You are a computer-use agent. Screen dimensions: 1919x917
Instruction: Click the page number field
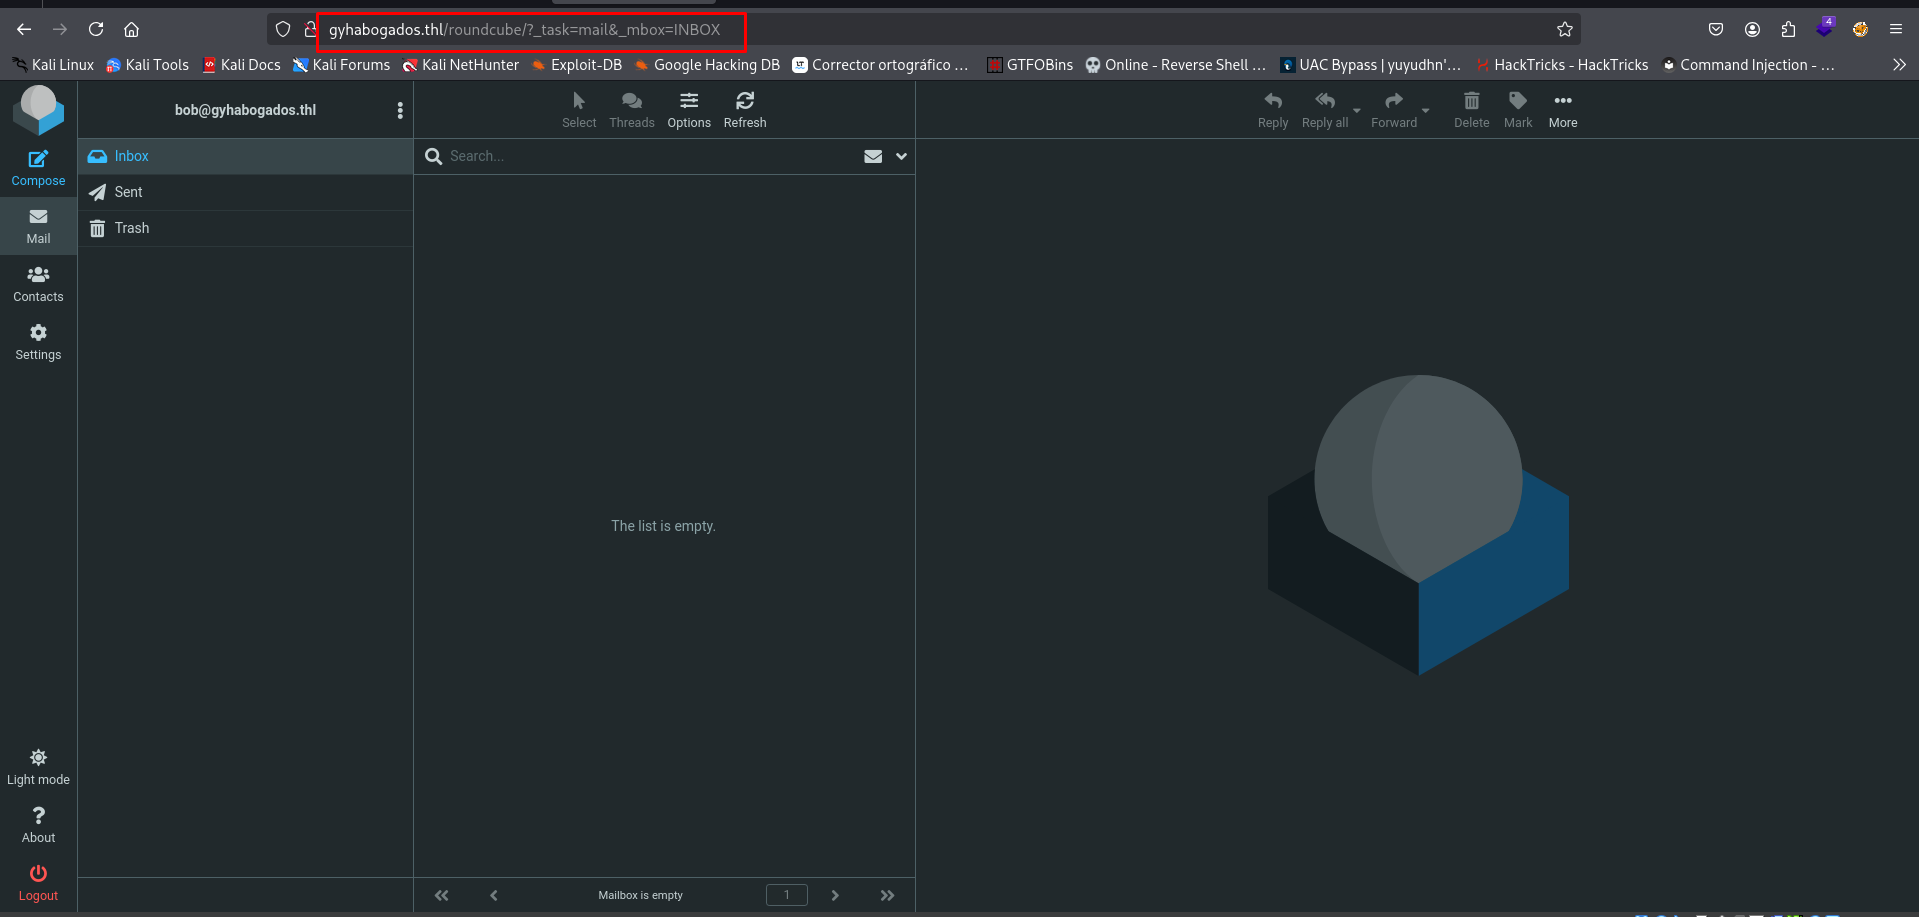[x=786, y=895]
